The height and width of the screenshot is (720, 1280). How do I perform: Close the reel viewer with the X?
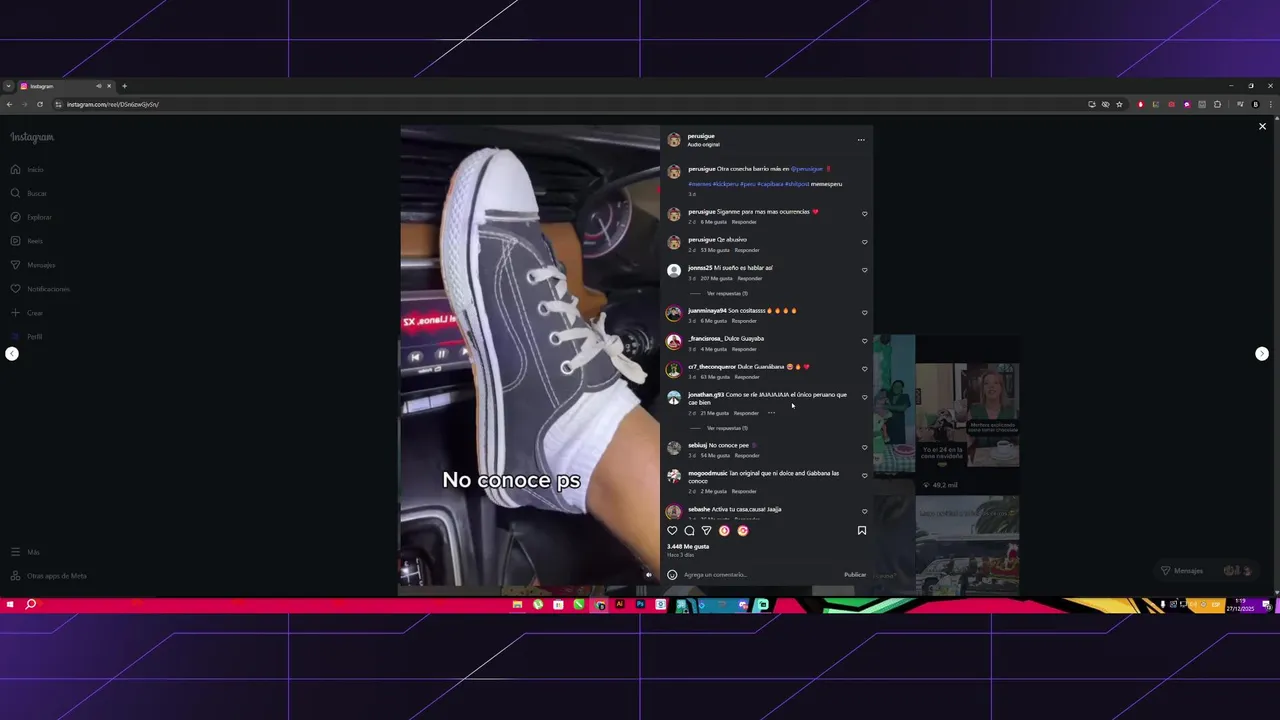(1262, 127)
